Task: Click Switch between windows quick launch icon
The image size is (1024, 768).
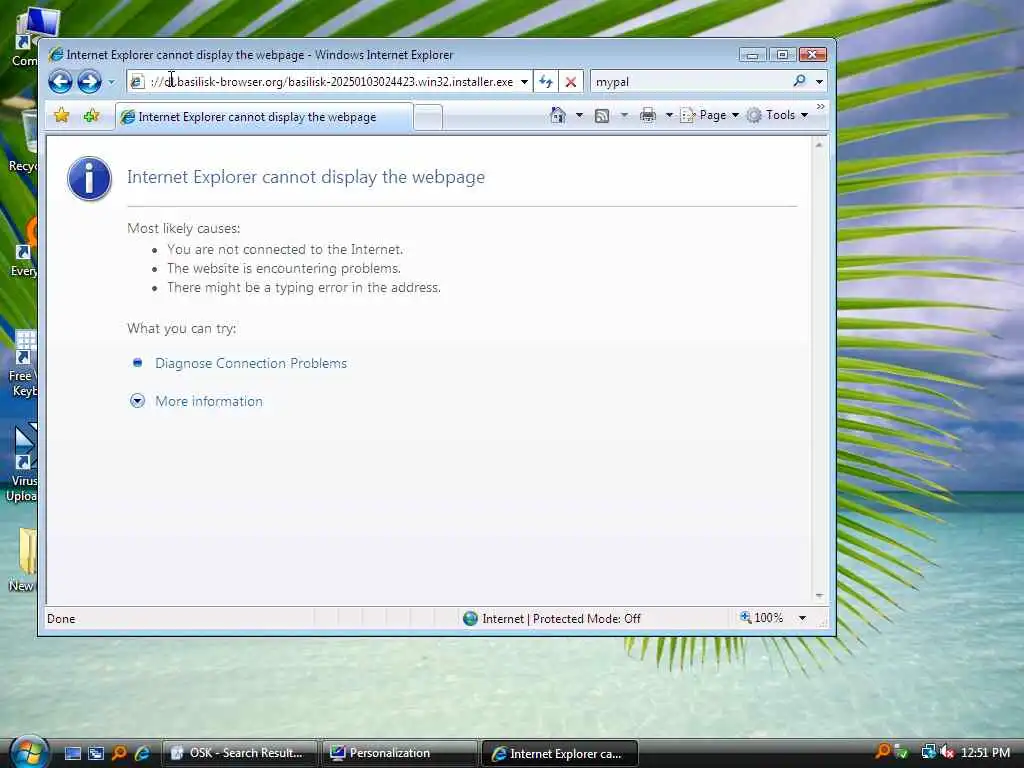Action: click(x=96, y=754)
